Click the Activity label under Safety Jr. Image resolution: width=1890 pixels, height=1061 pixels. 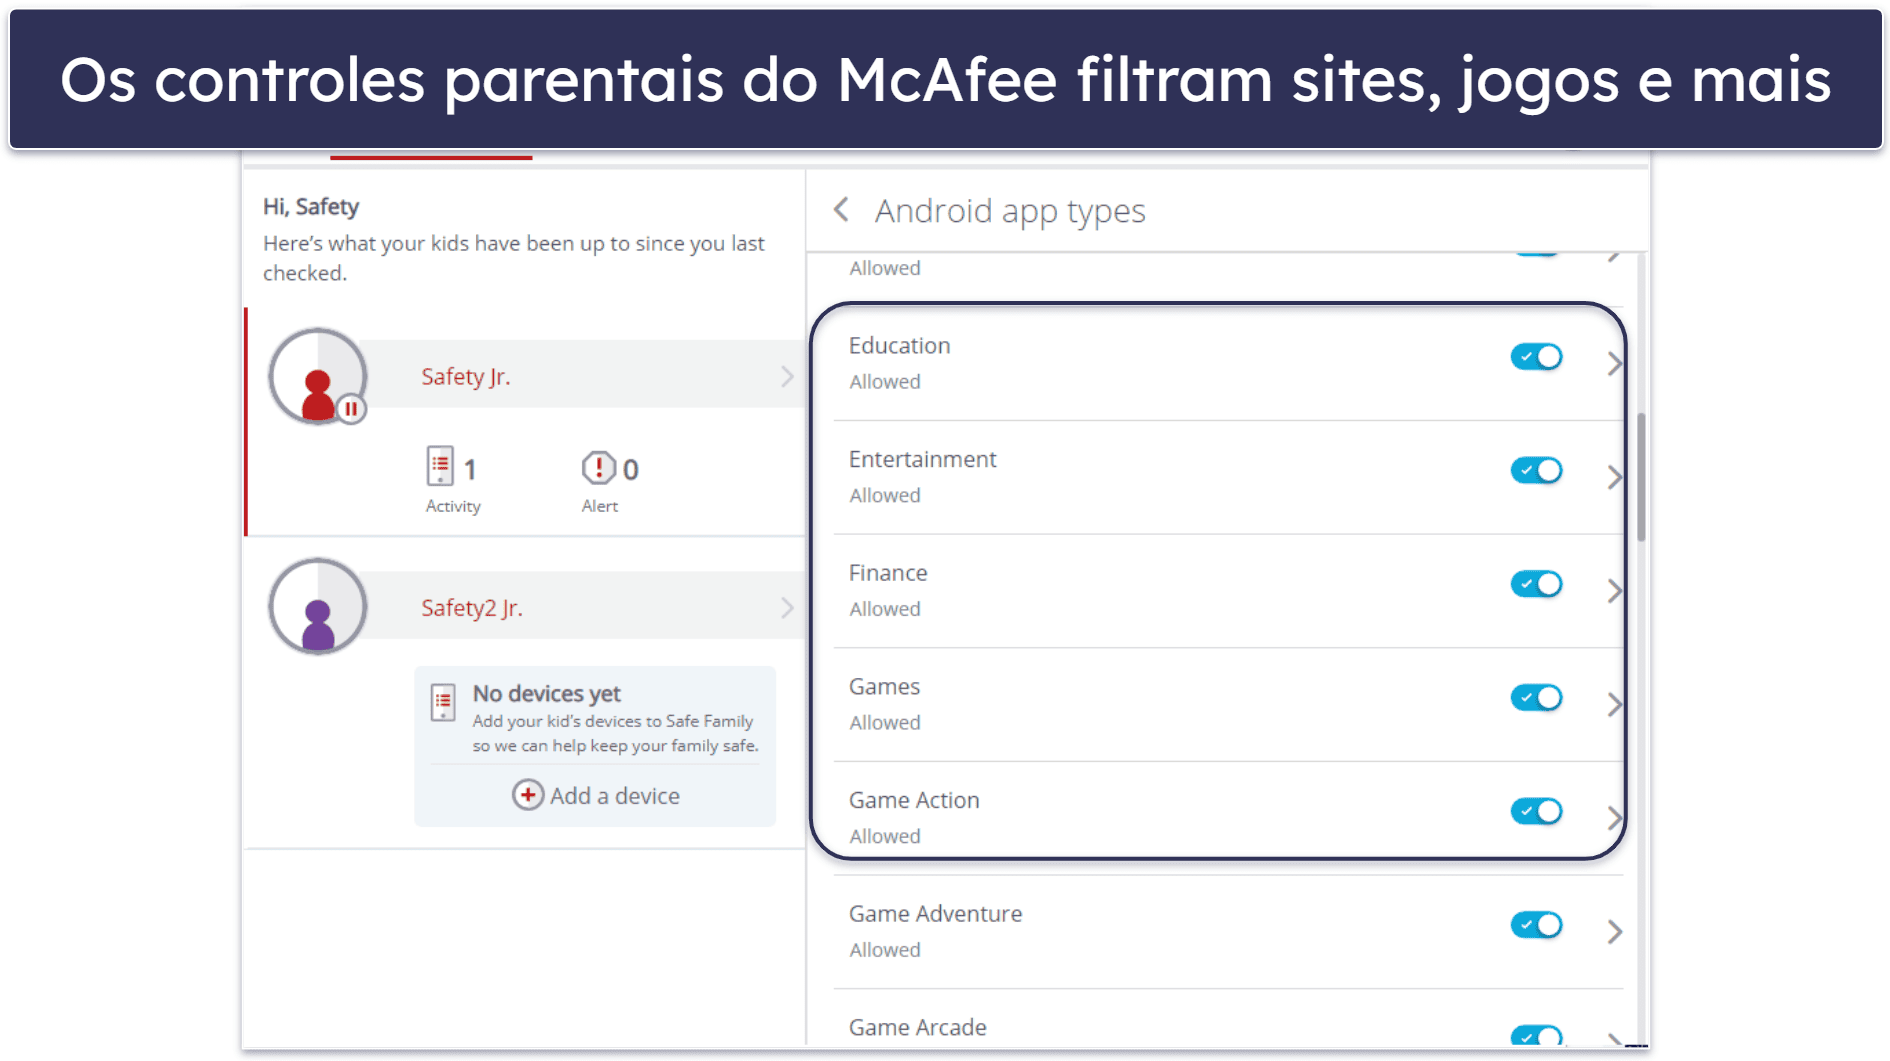[453, 506]
